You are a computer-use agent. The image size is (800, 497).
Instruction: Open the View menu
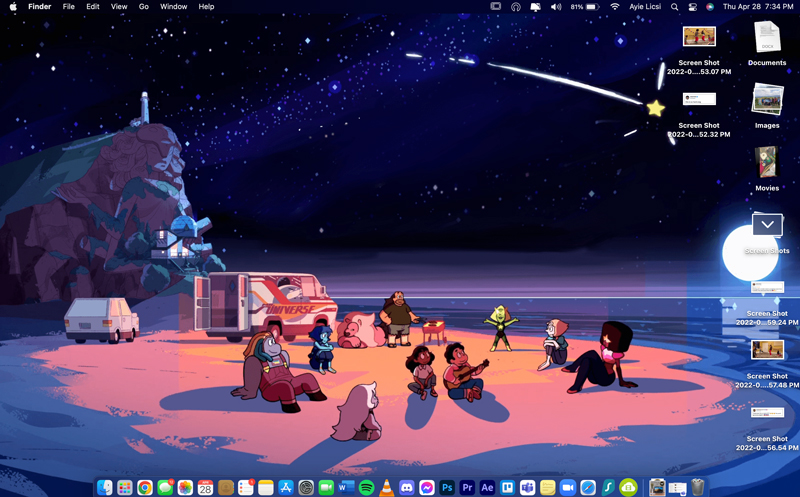point(119,7)
